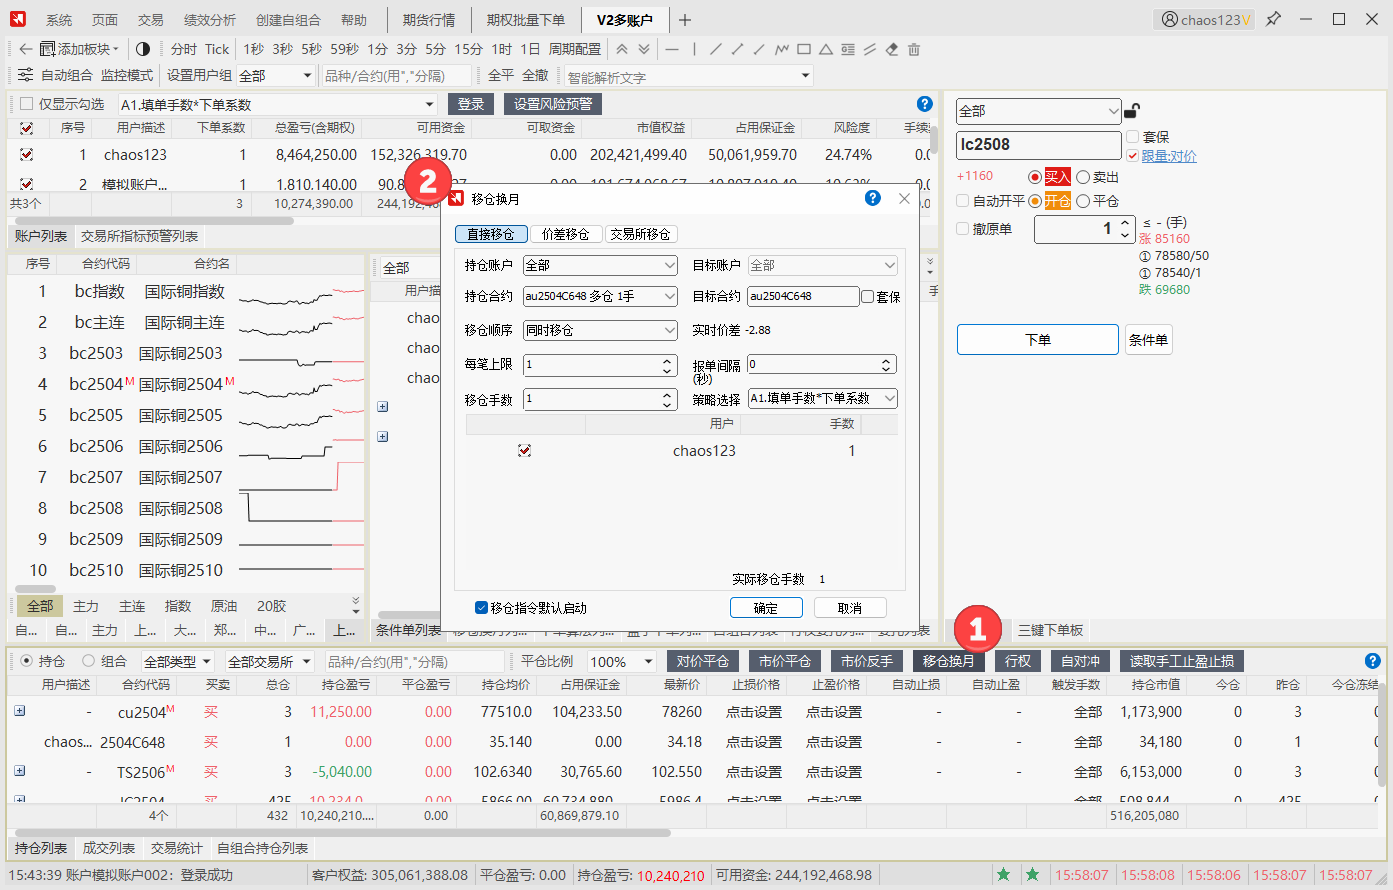Uncheck the chaos123 row checkbox in the account list

[26, 155]
